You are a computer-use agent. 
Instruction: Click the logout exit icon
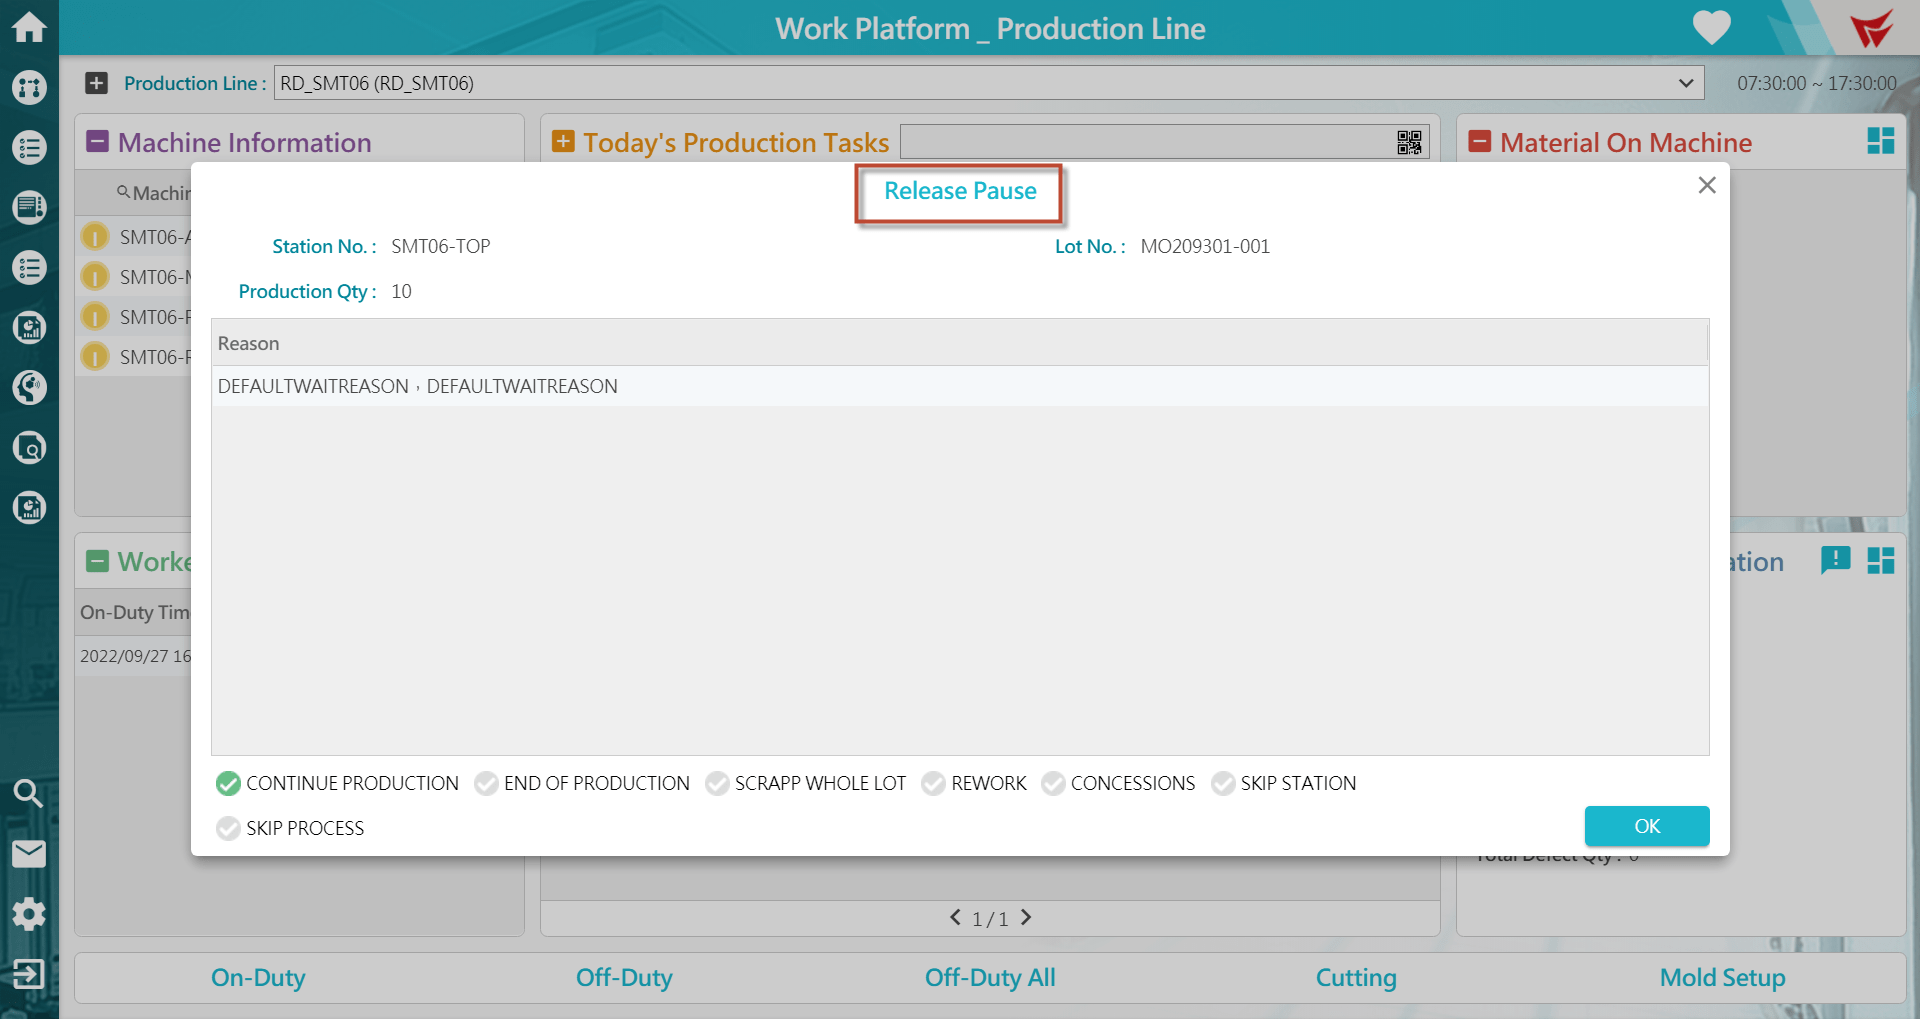pyautogui.click(x=28, y=973)
